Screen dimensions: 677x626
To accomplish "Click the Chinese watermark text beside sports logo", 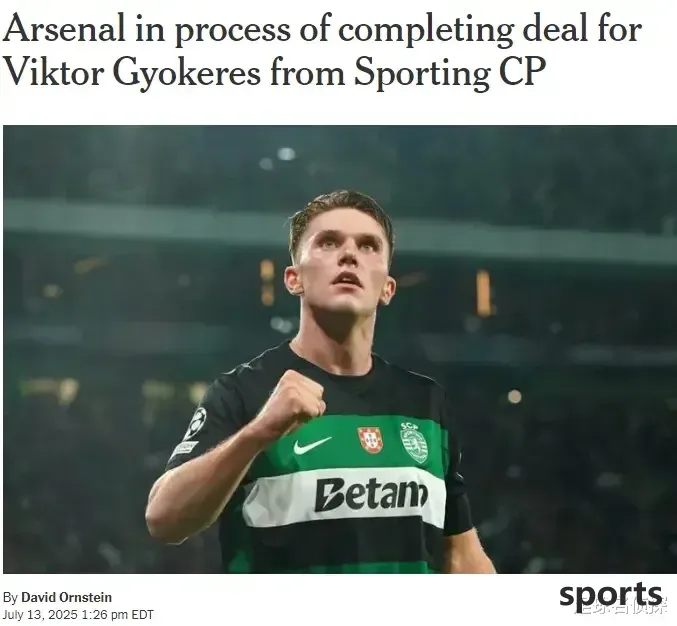I will click(x=626, y=608).
